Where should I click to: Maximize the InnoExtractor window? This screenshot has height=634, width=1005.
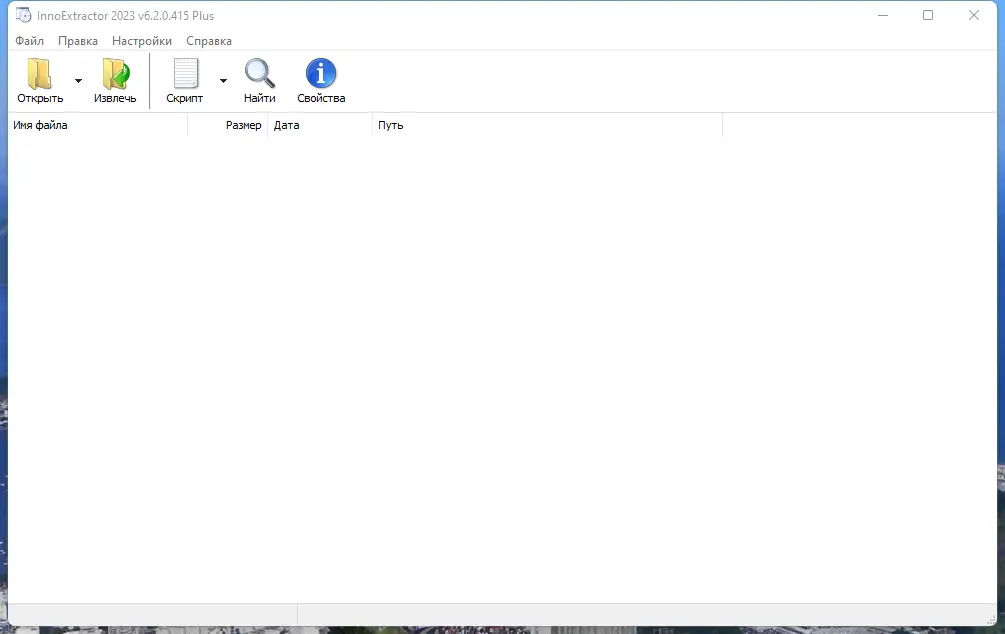(927, 15)
